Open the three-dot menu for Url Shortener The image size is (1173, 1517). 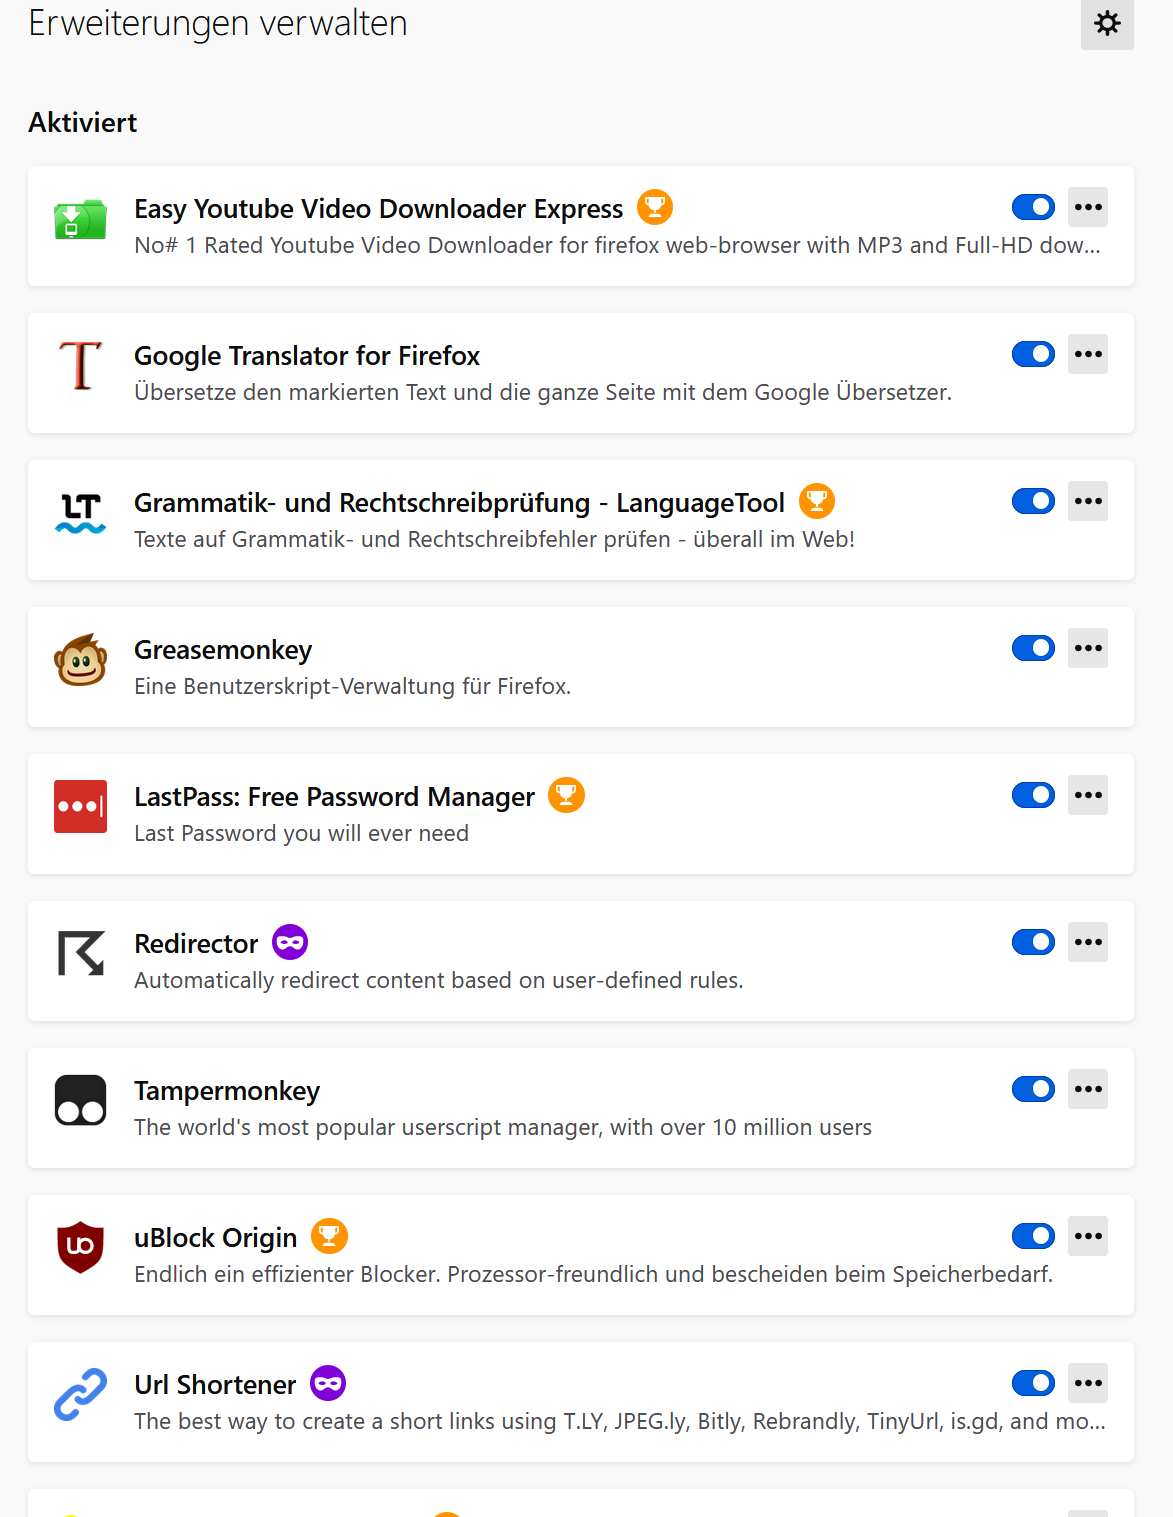click(1088, 1383)
